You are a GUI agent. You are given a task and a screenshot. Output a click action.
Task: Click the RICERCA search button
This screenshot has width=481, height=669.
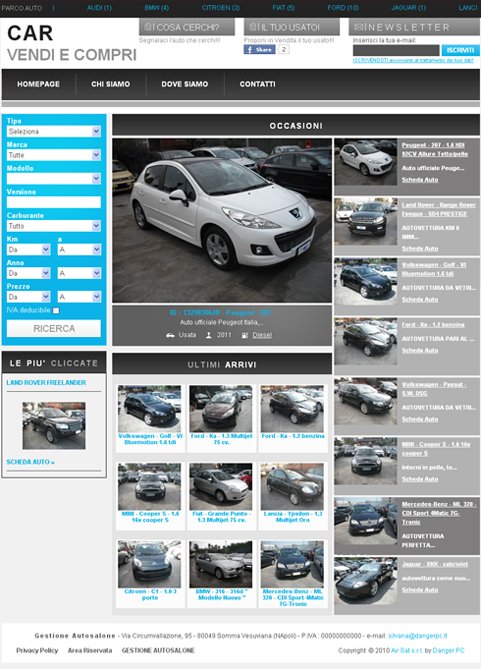coord(54,329)
